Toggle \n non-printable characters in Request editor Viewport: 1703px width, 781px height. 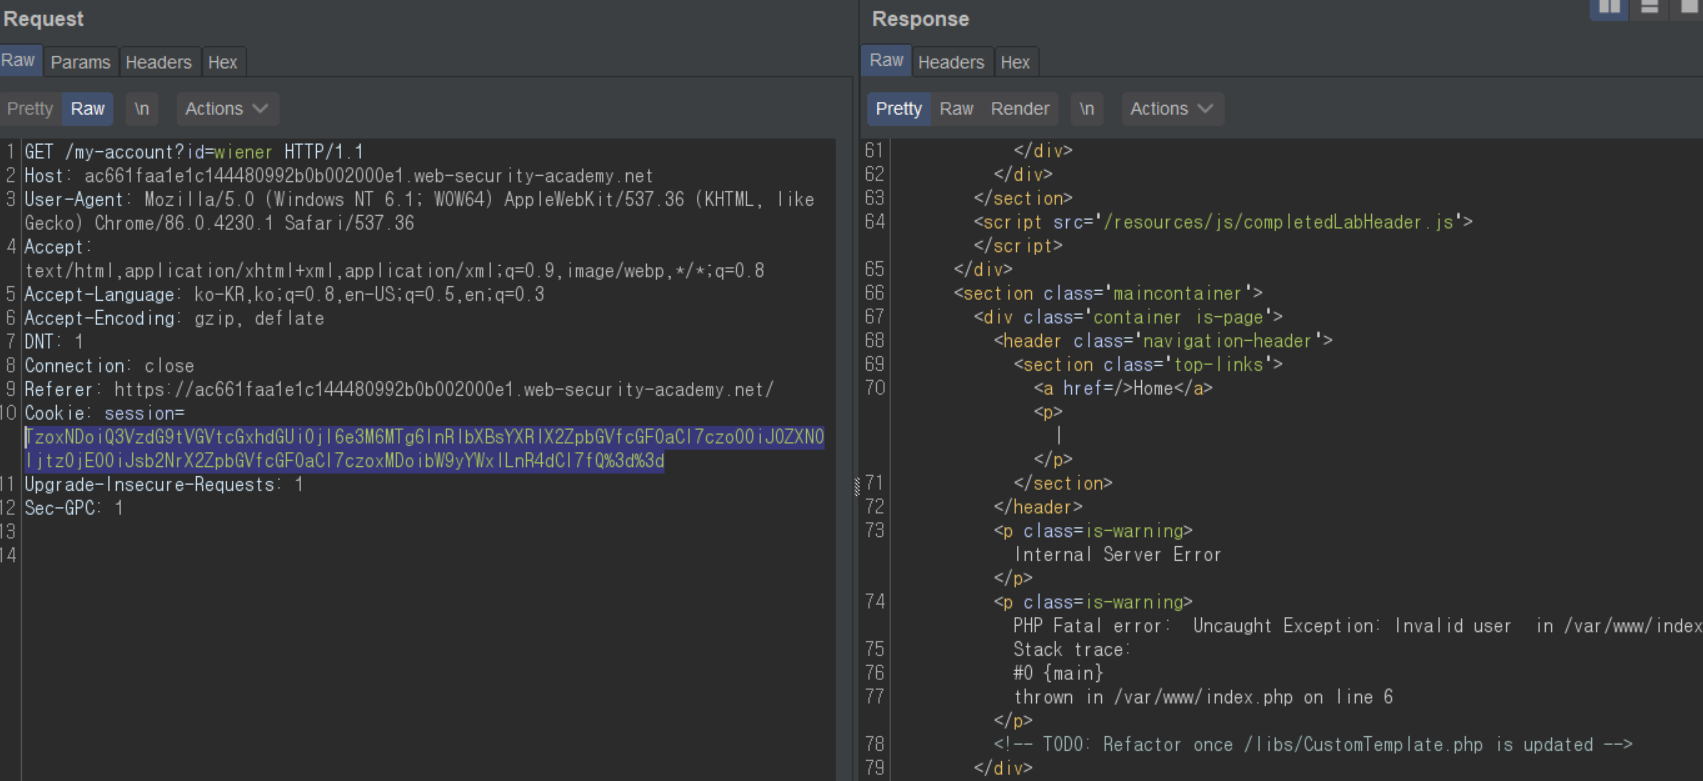pyautogui.click(x=142, y=109)
